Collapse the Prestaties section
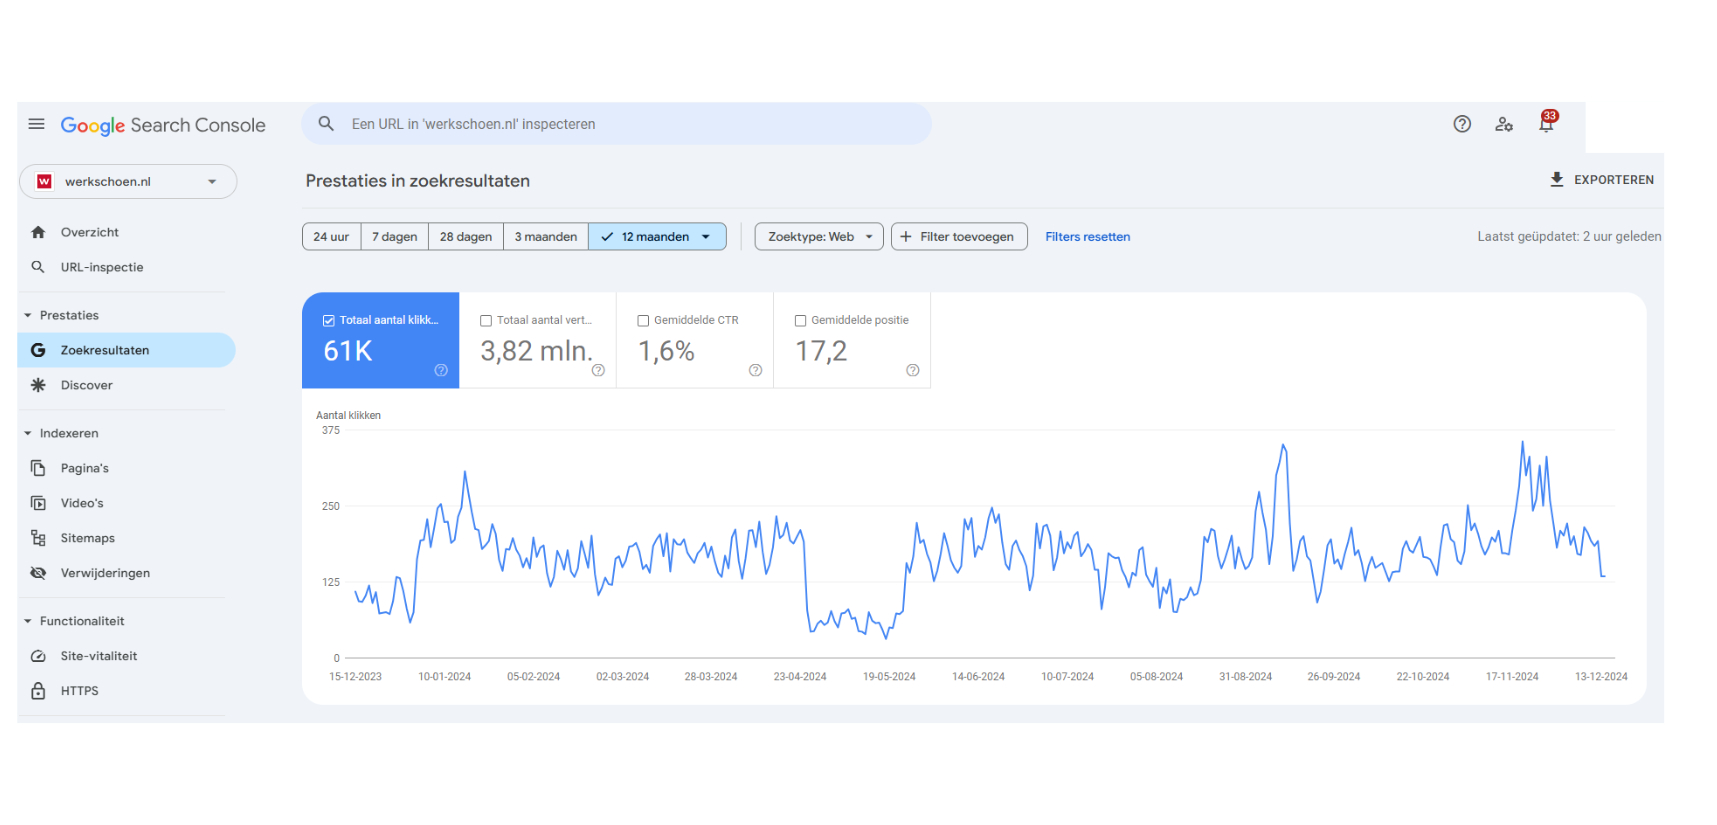This screenshot has height=825, width=1717. click(x=28, y=315)
